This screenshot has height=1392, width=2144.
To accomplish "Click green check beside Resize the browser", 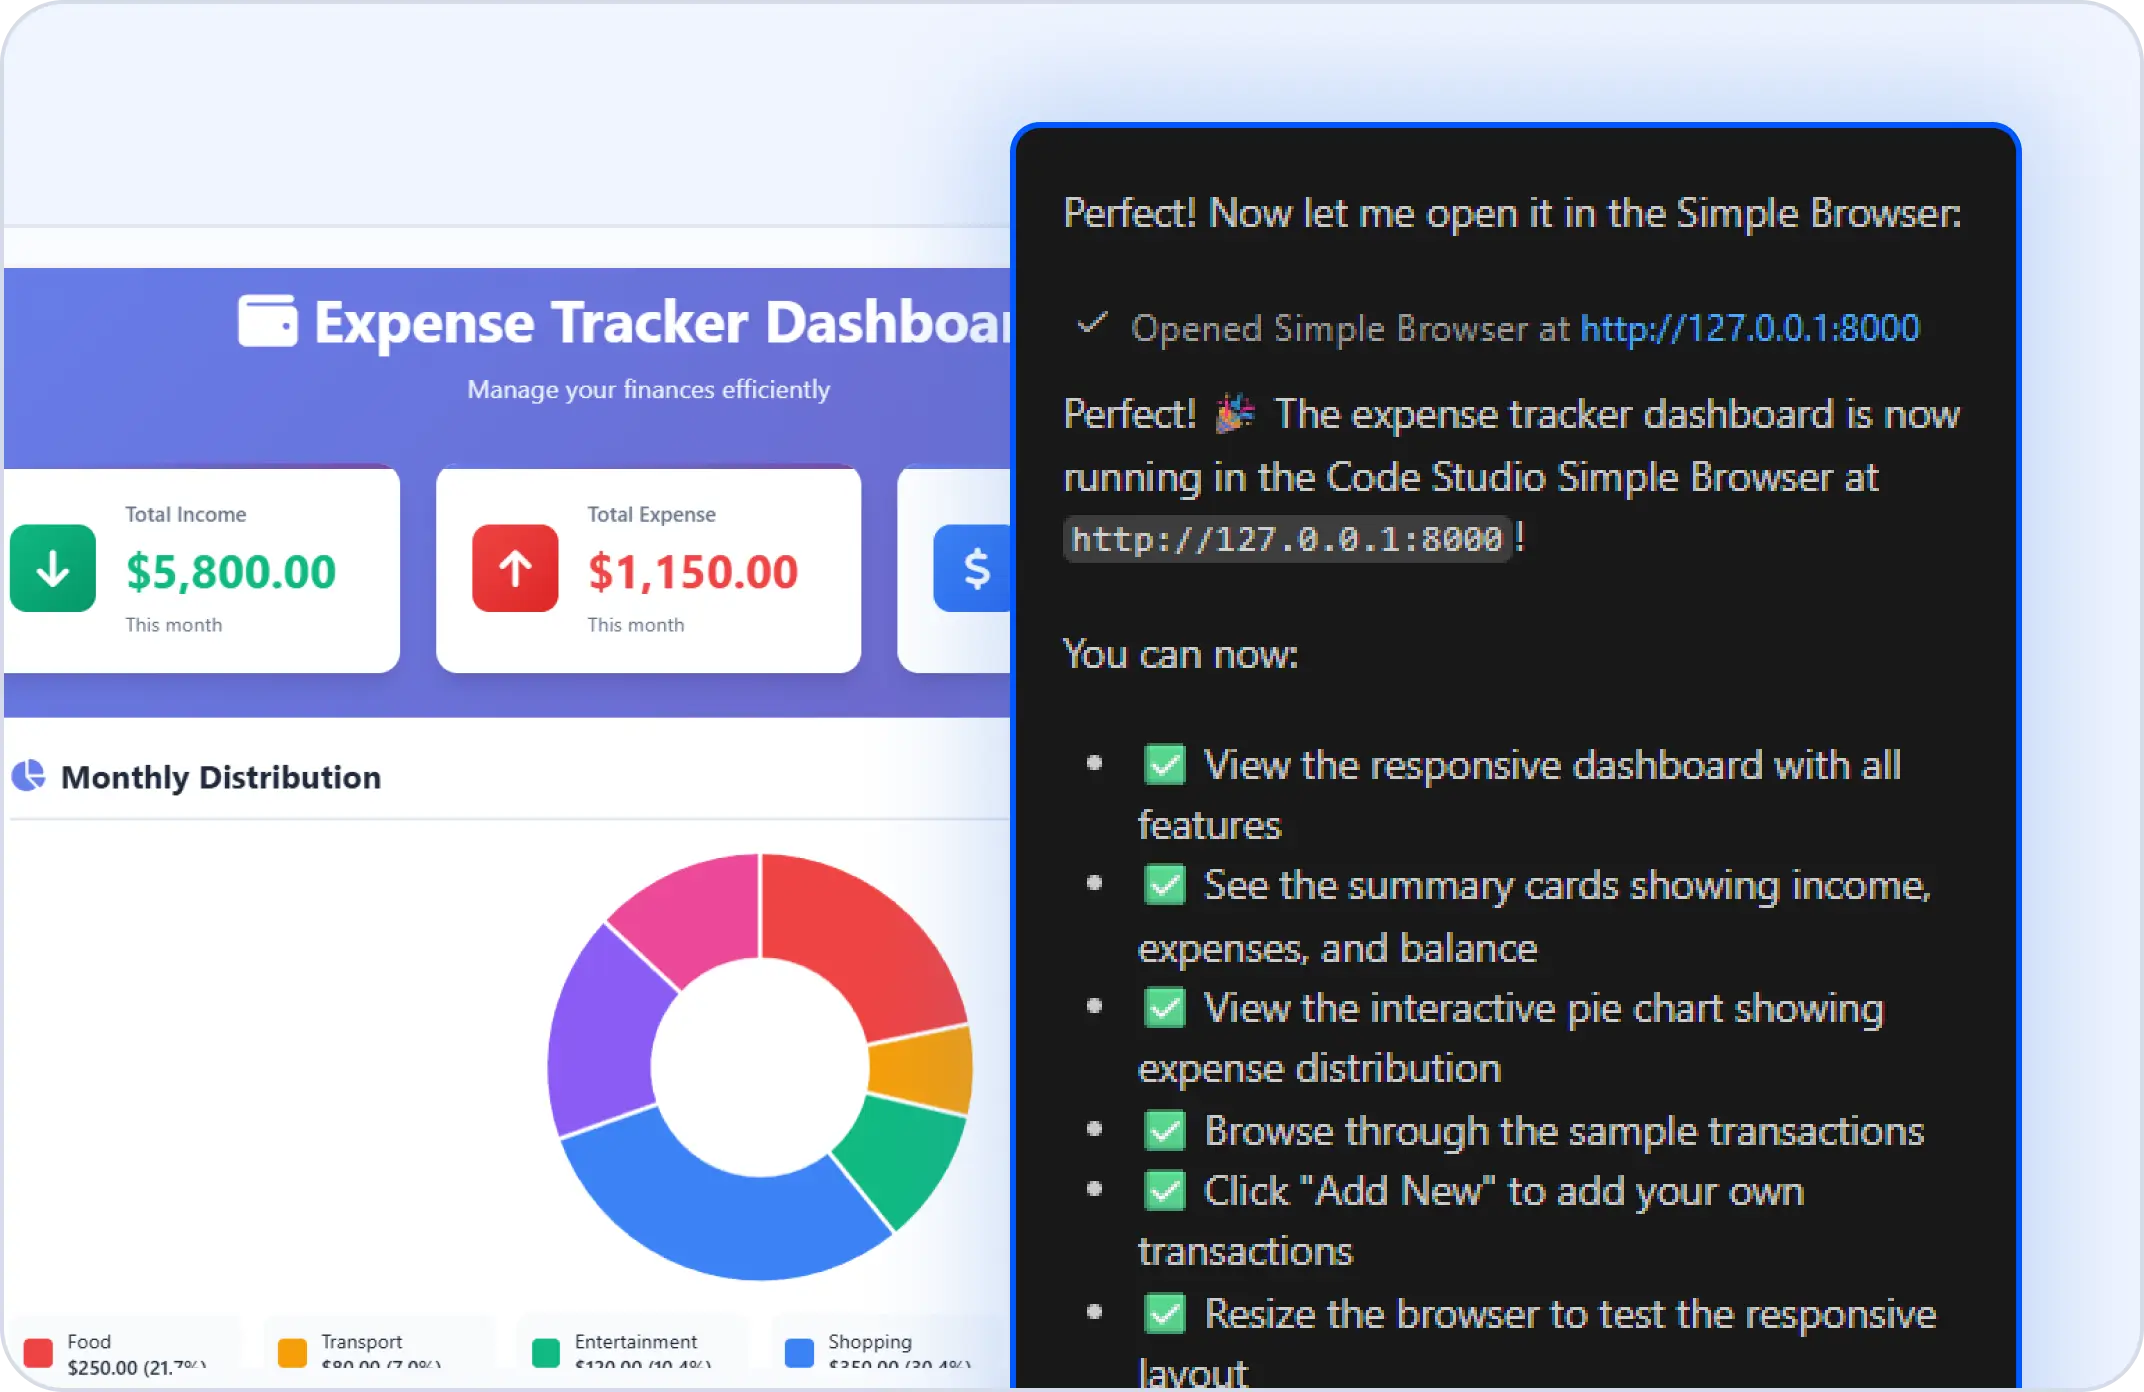I will pyautogui.click(x=1165, y=1314).
